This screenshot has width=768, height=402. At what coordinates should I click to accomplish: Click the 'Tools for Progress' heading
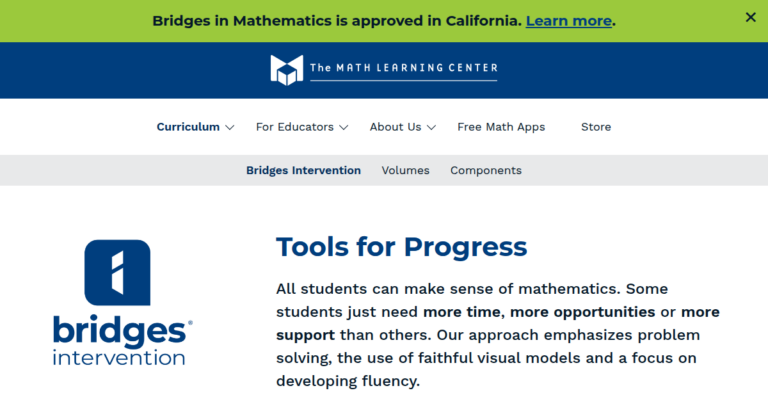pos(402,247)
